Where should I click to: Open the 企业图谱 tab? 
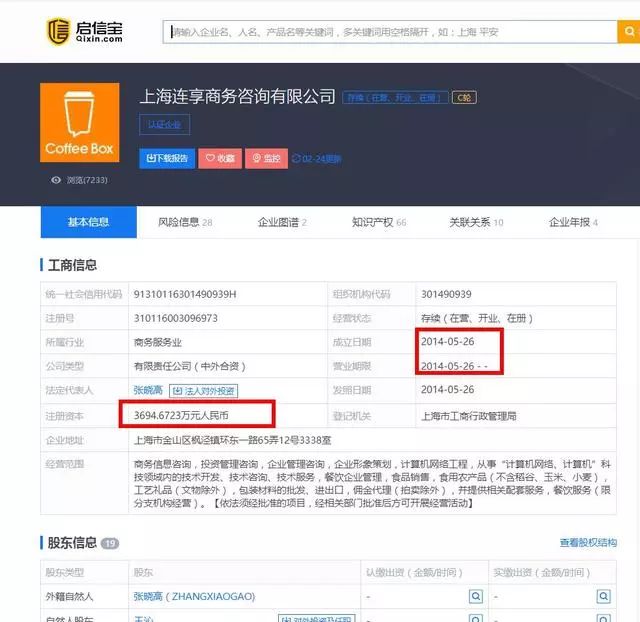click(282, 222)
